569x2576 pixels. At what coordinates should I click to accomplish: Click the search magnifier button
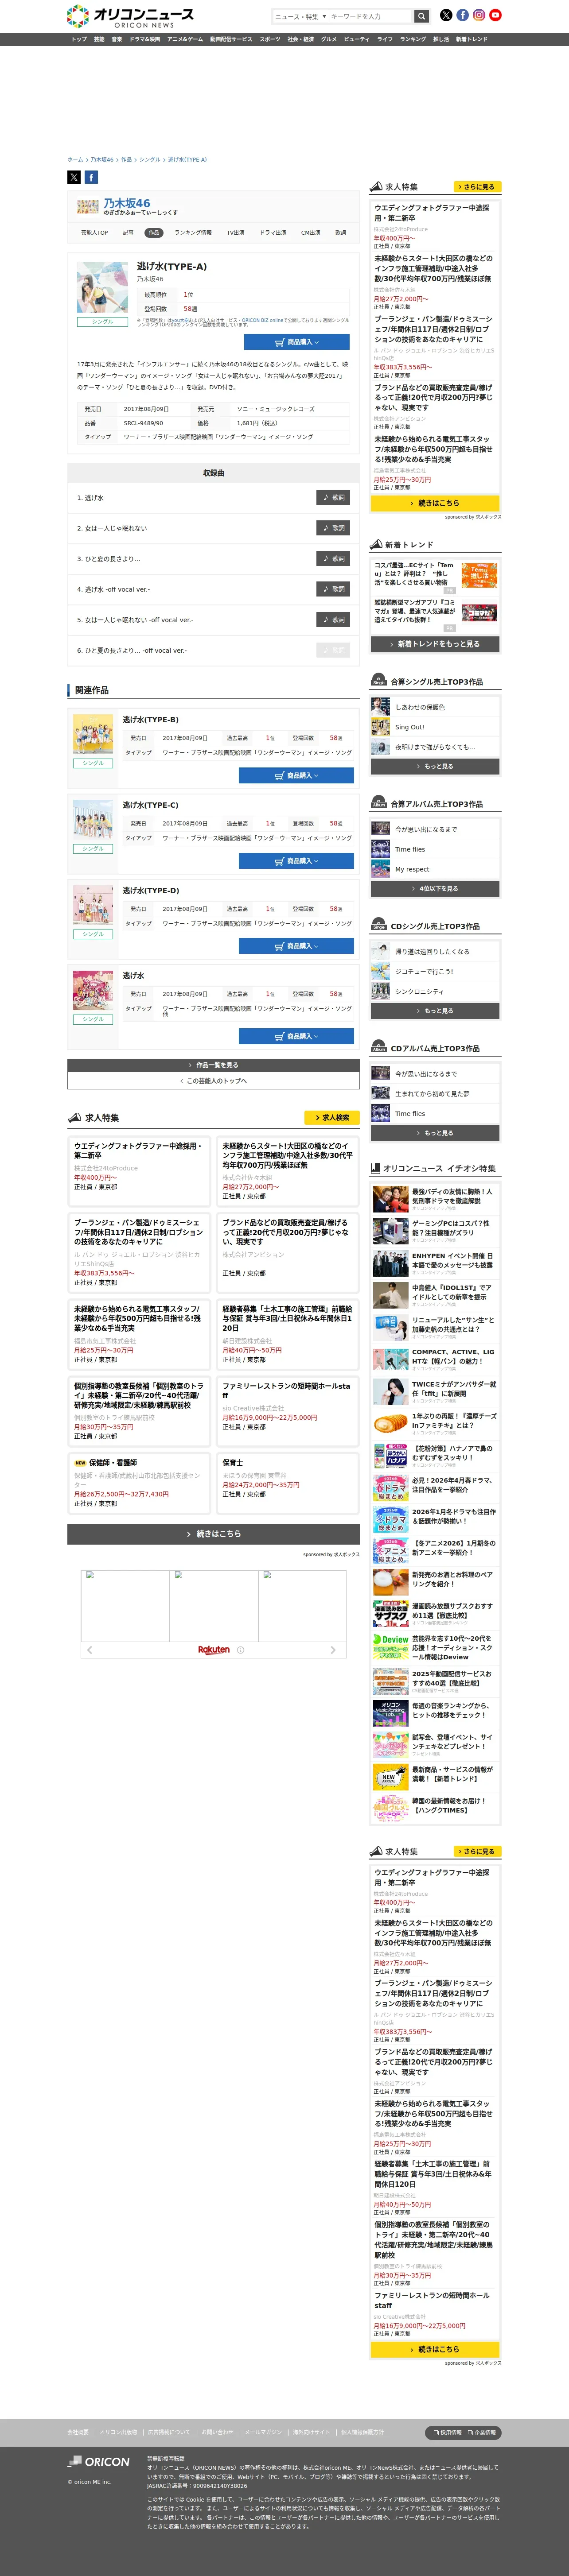pos(422,16)
